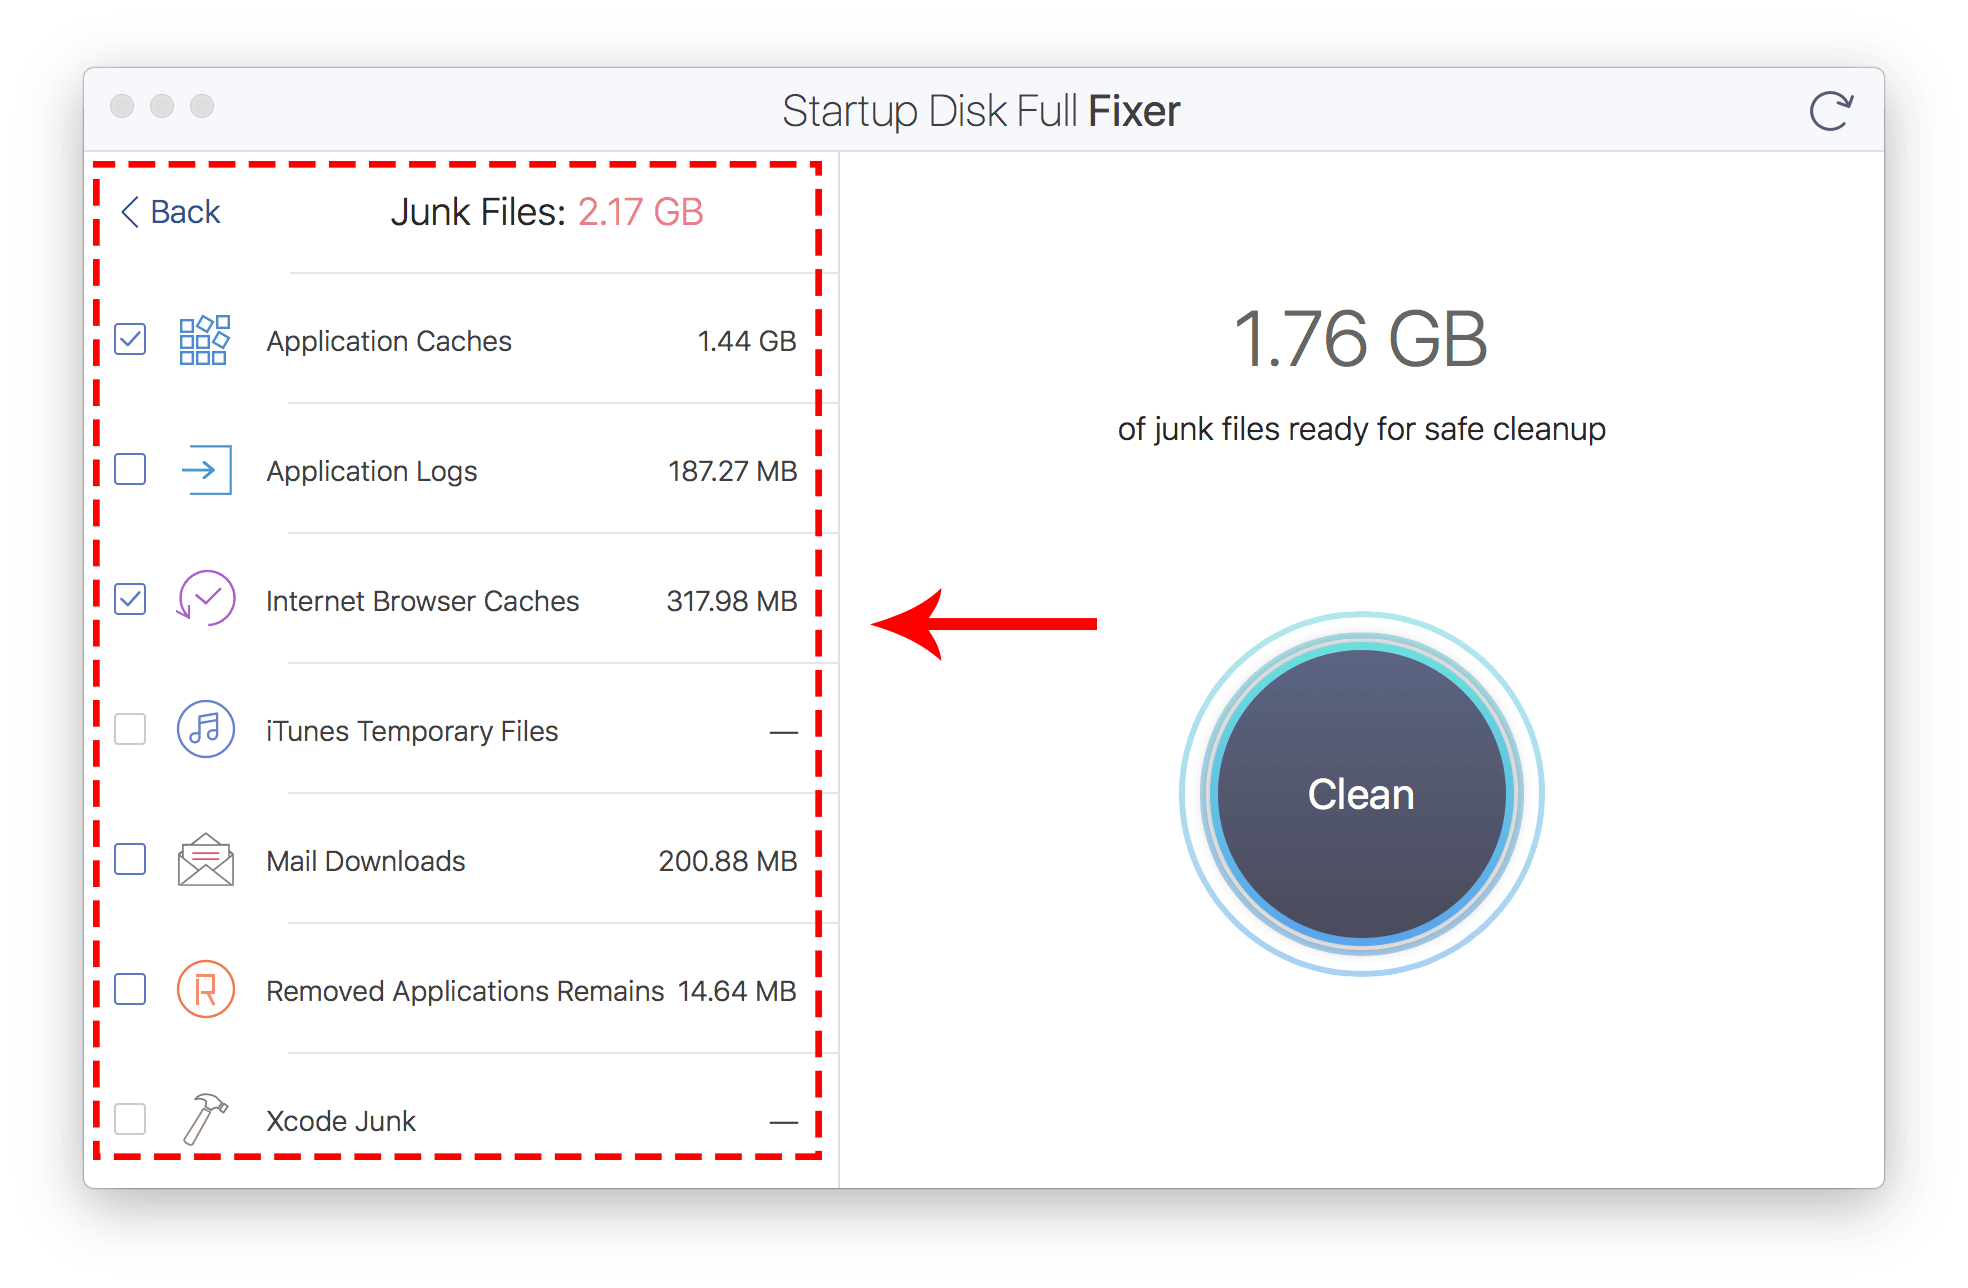
Task: Click the Mail Downloads envelope icon
Action: pos(206,860)
